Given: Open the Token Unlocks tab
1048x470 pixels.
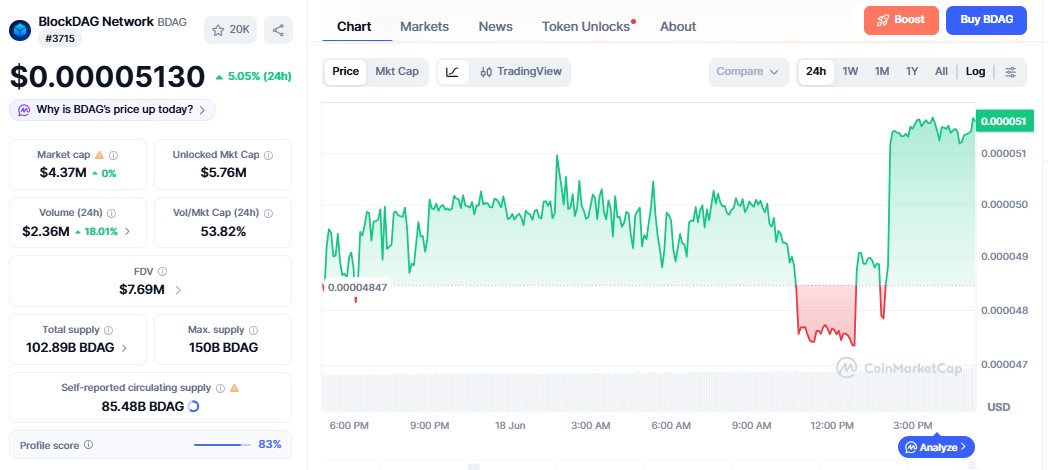Looking at the screenshot, I should click(586, 27).
